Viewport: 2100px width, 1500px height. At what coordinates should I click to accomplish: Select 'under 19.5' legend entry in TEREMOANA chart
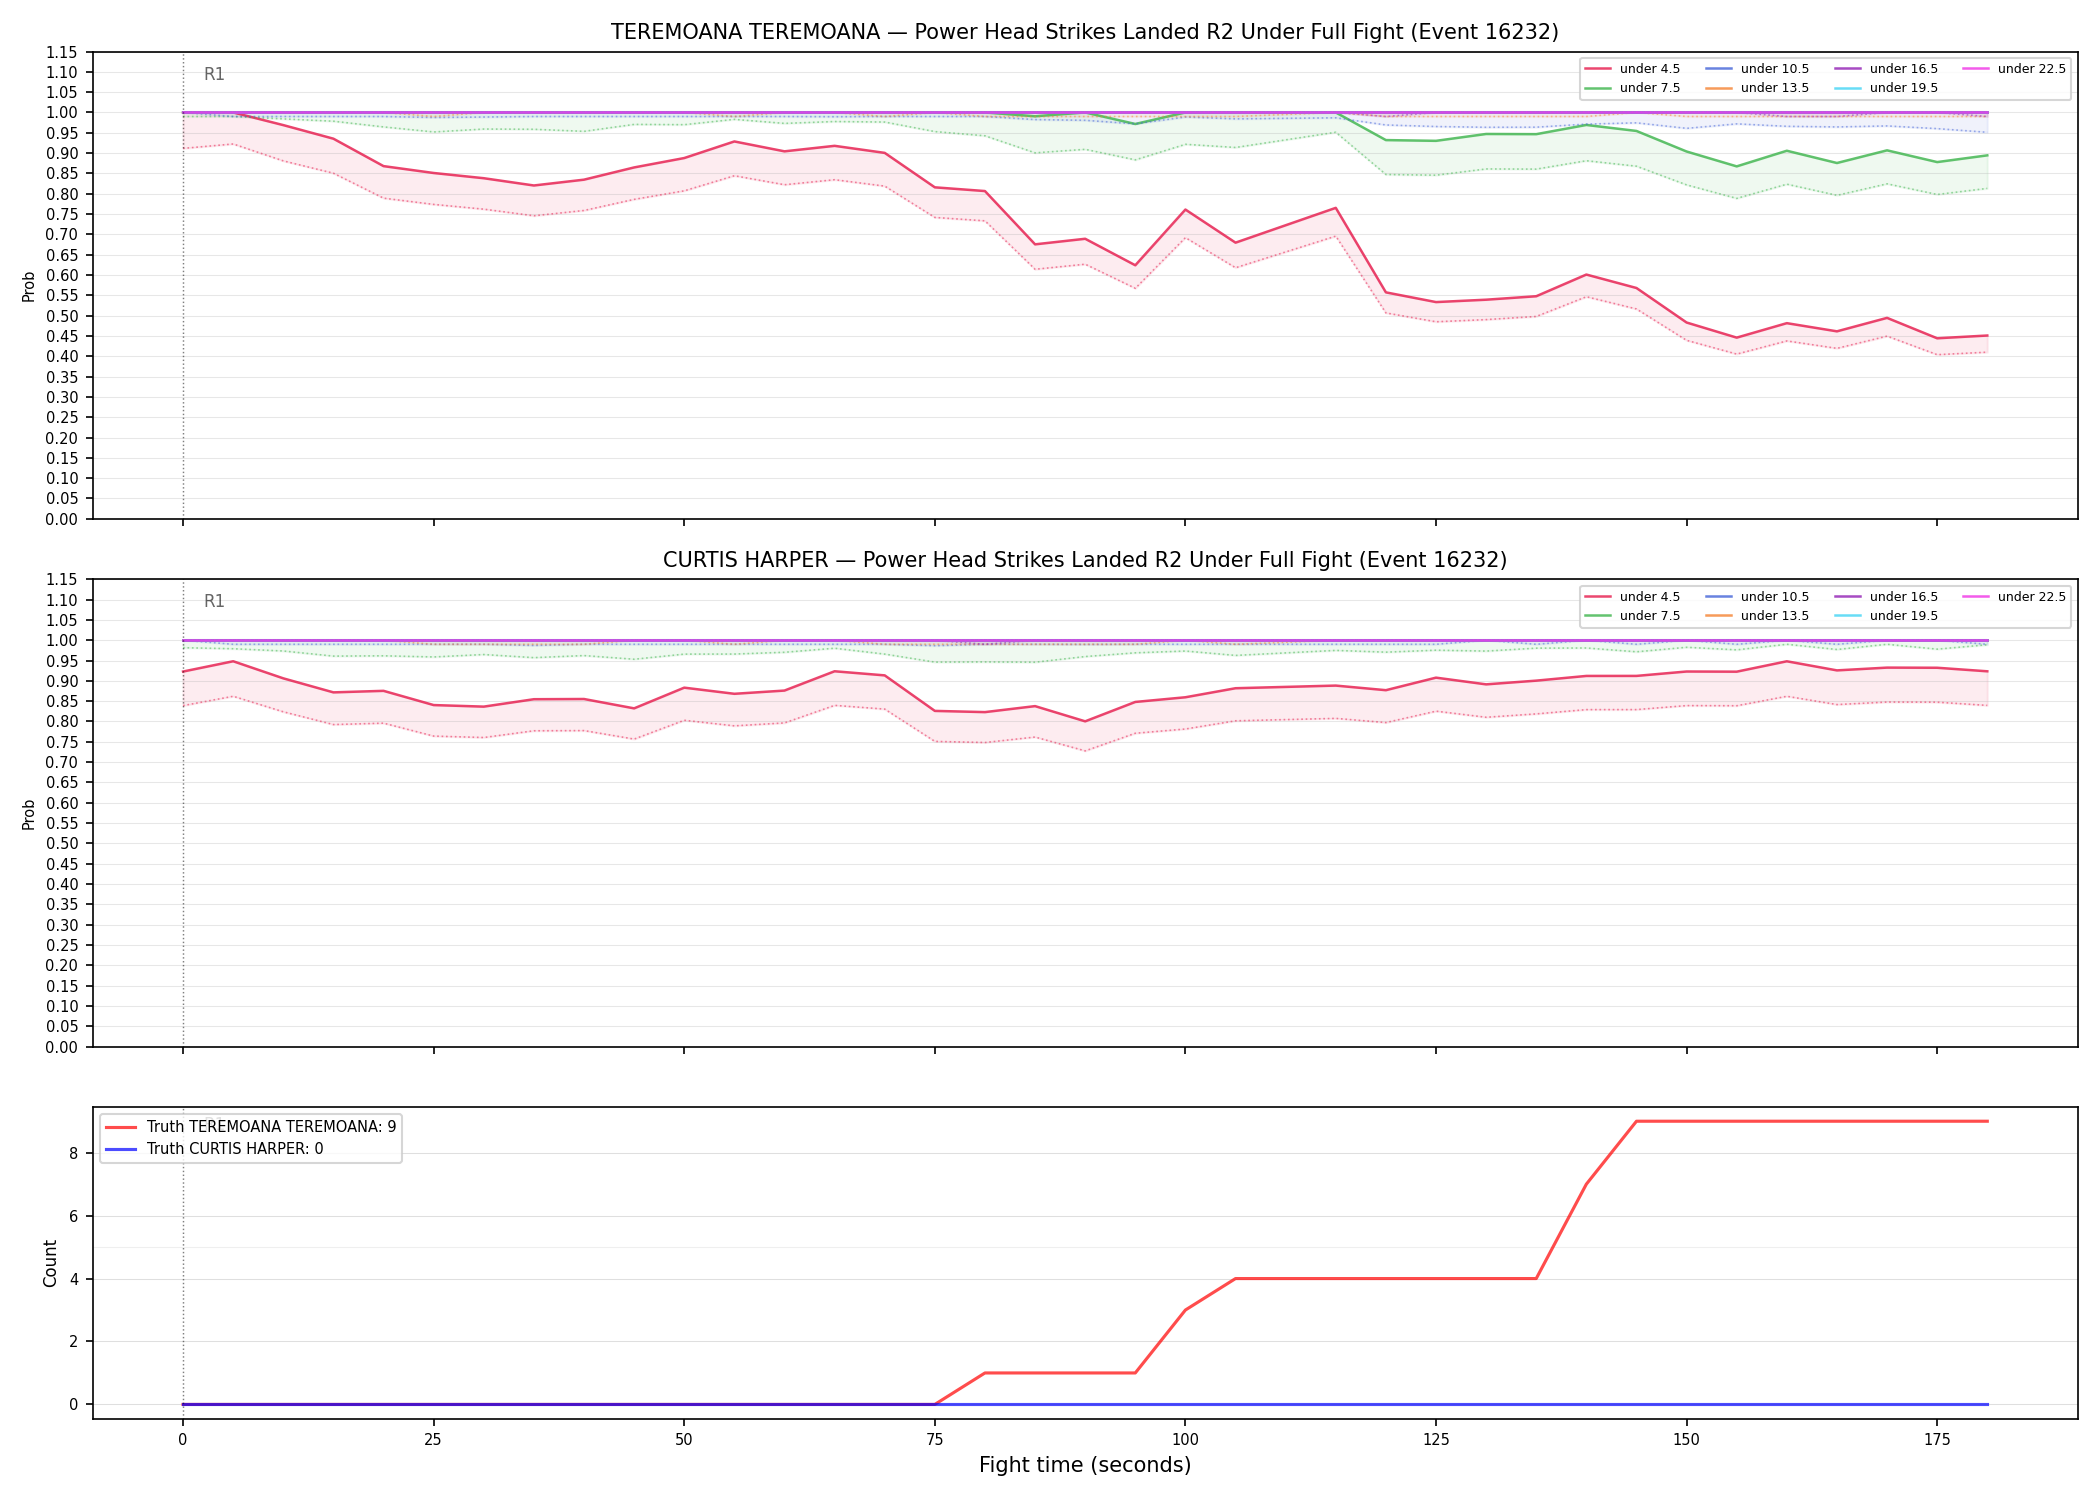[x=1886, y=88]
